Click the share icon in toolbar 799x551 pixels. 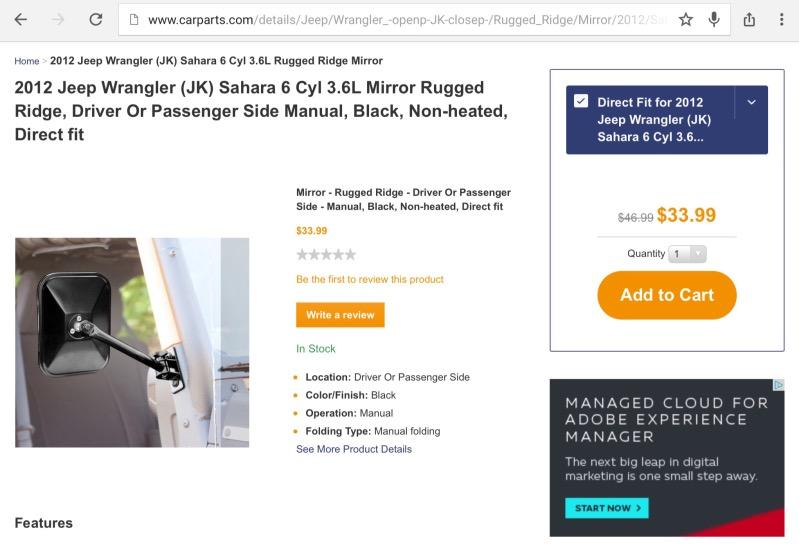749,19
